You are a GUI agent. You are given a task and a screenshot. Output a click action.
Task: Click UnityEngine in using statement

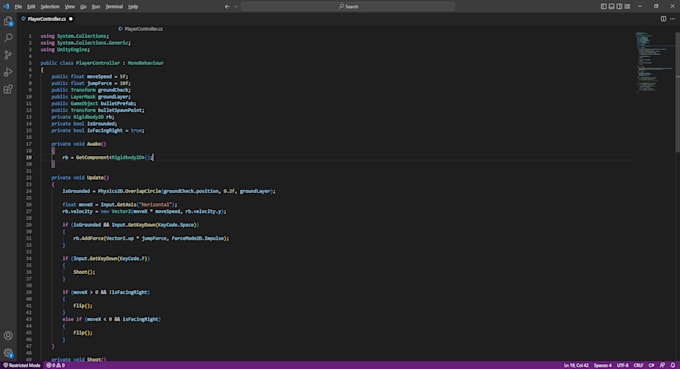72,49
